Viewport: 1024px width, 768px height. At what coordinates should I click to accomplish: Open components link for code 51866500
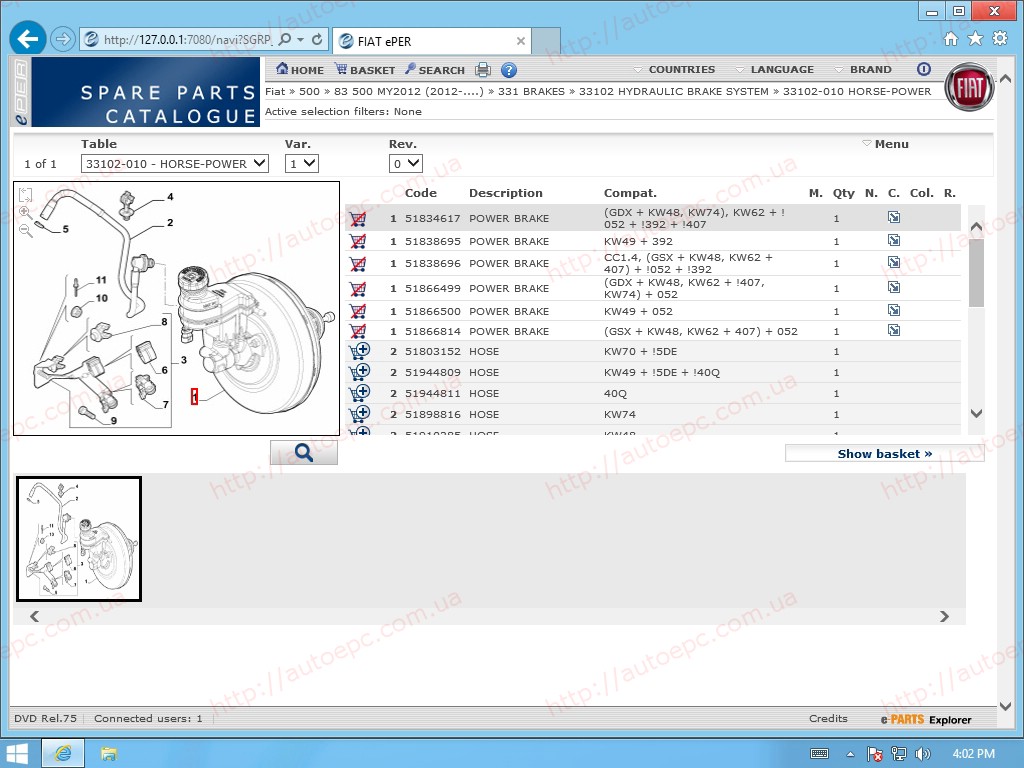click(894, 310)
